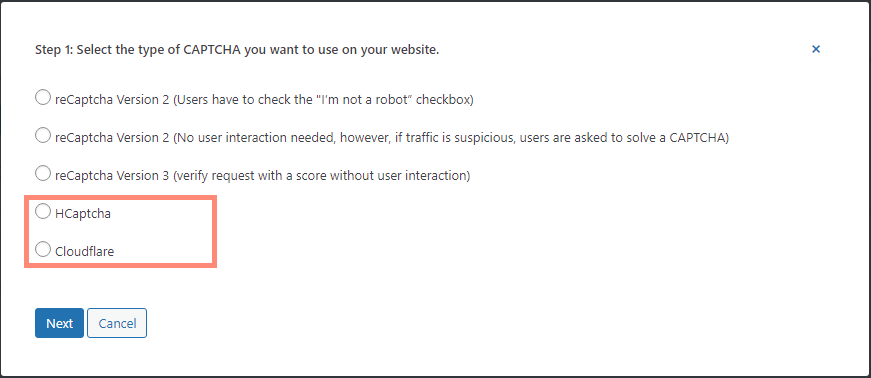Choose reCaptcha Version 2 invisible radio option

click(x=43, y=136)
